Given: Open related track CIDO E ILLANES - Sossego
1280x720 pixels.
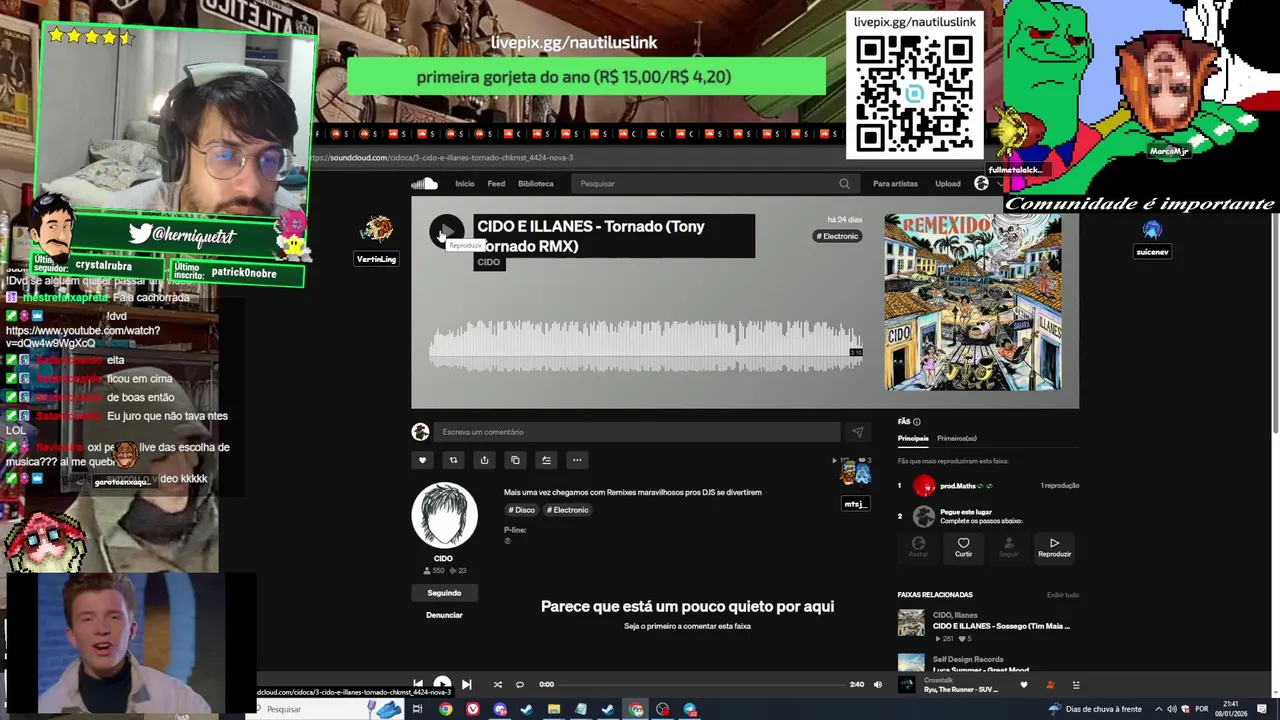Looking at the screenshot, I should [1001, 626].
